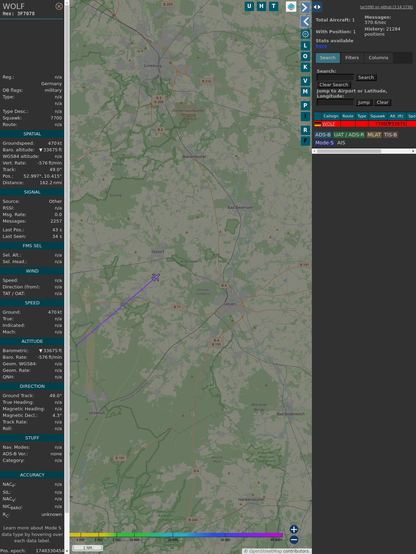Click the Jump to Airport input field
Viewport: 416px width, 554px height.
(x=335, y=102)
